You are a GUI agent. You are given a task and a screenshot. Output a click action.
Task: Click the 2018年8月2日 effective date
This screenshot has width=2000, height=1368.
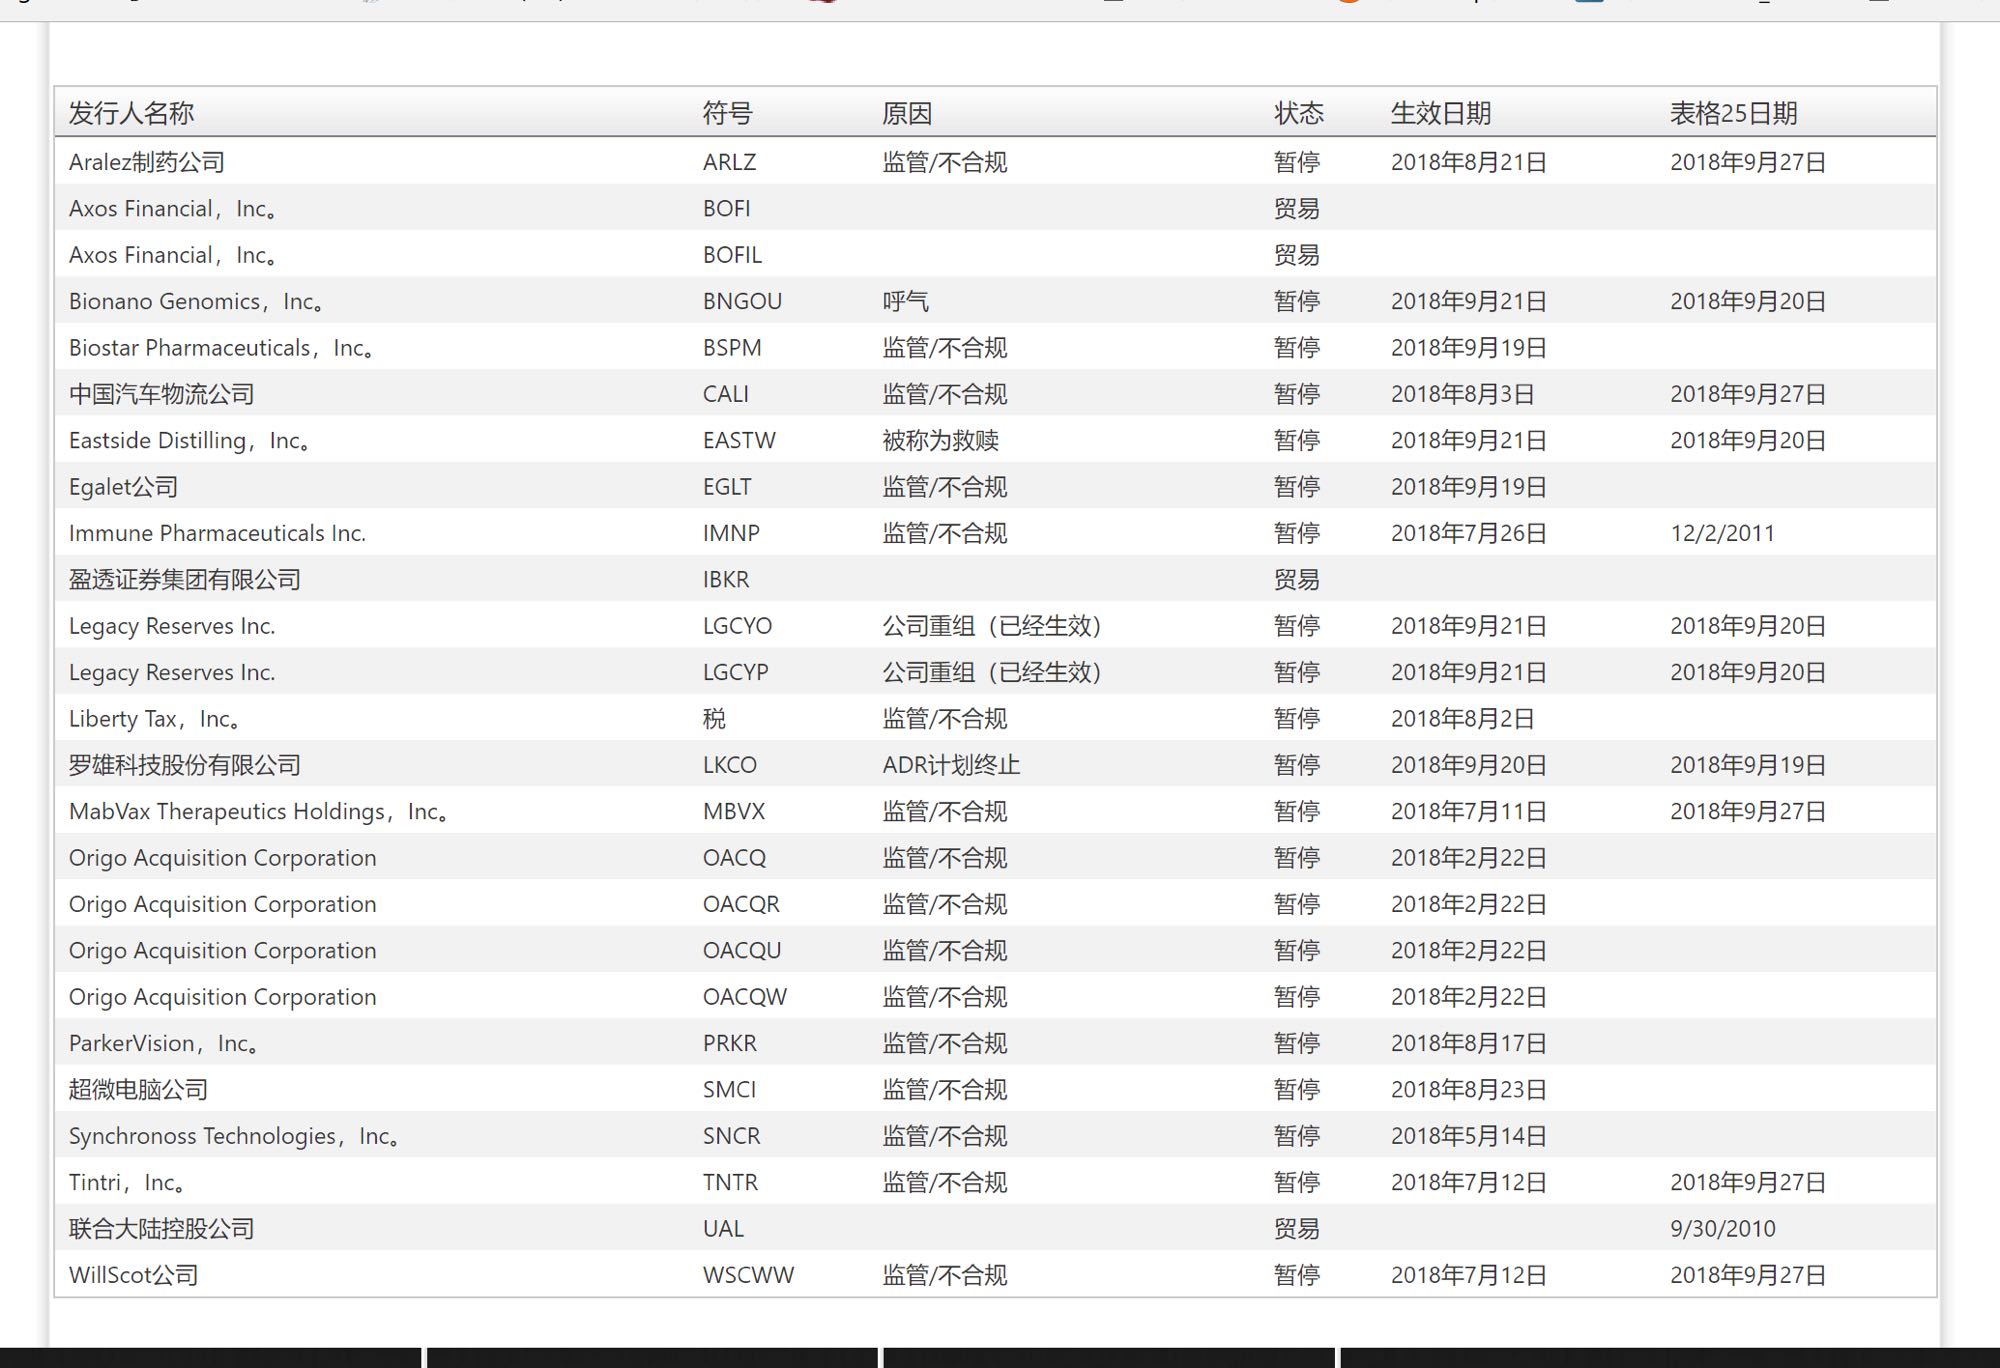click(x=1462, y=719)
